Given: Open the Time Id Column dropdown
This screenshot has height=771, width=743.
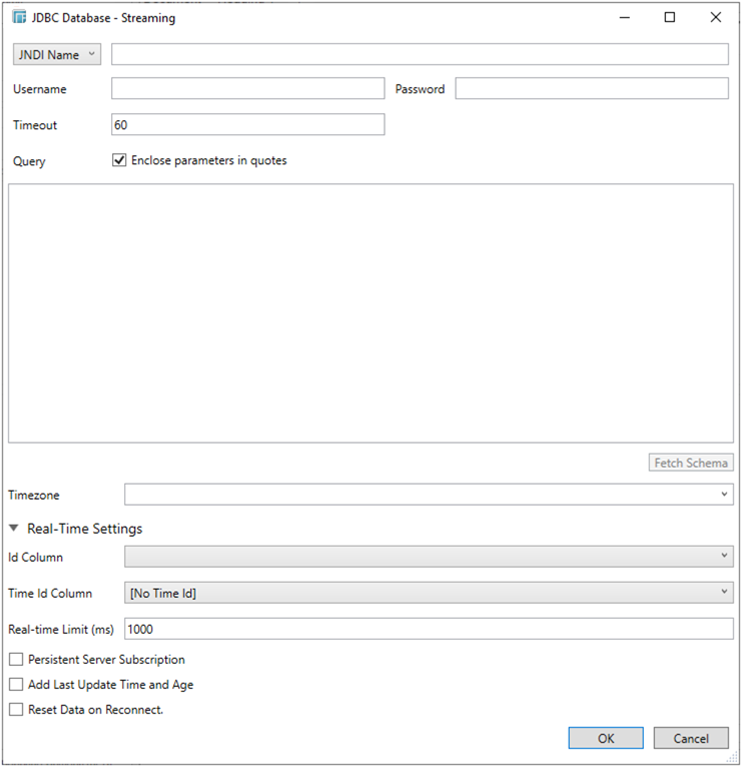Looking at the screenshot, I should pos(428,593).
